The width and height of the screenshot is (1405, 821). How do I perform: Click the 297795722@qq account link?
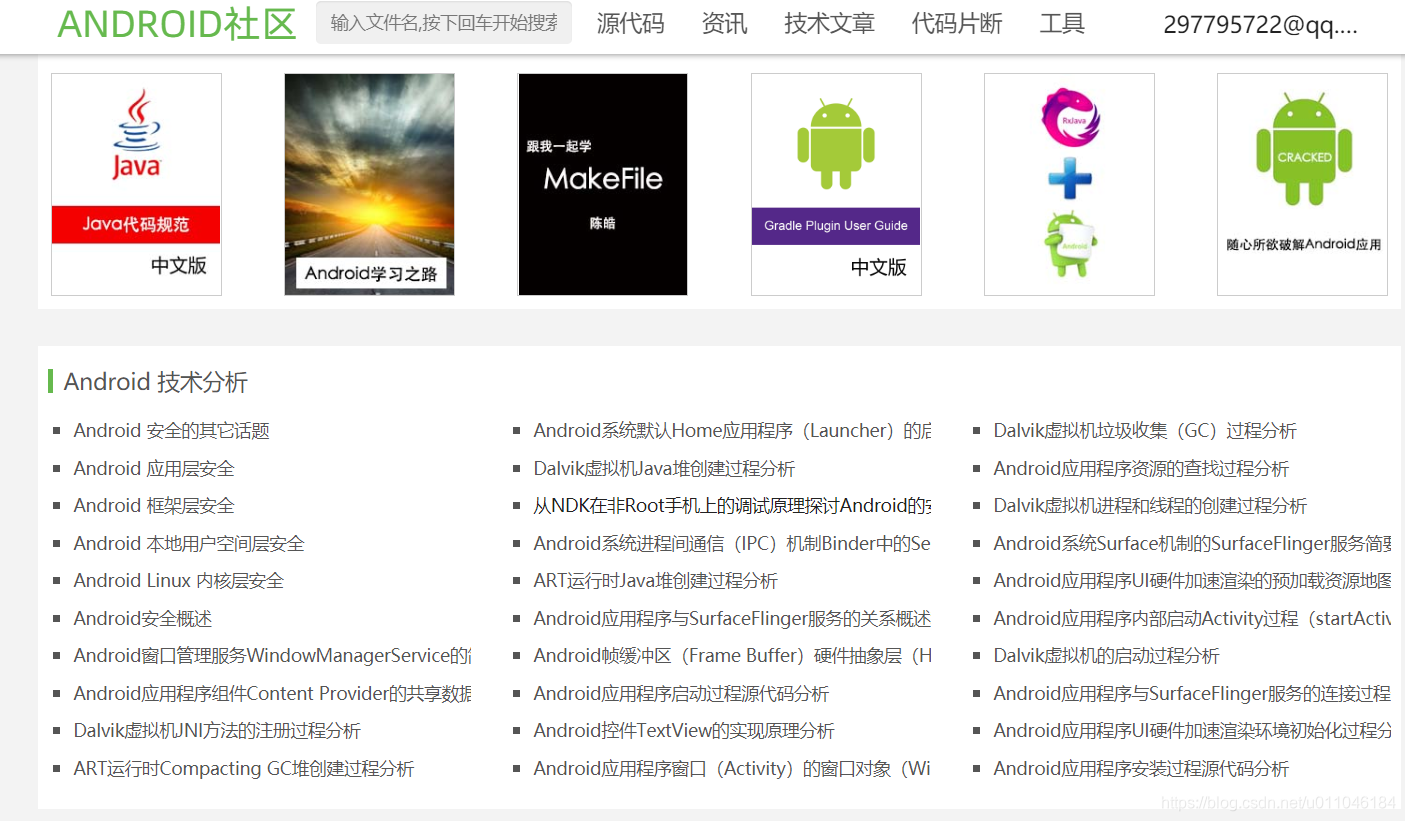(x=1260, y=26)
